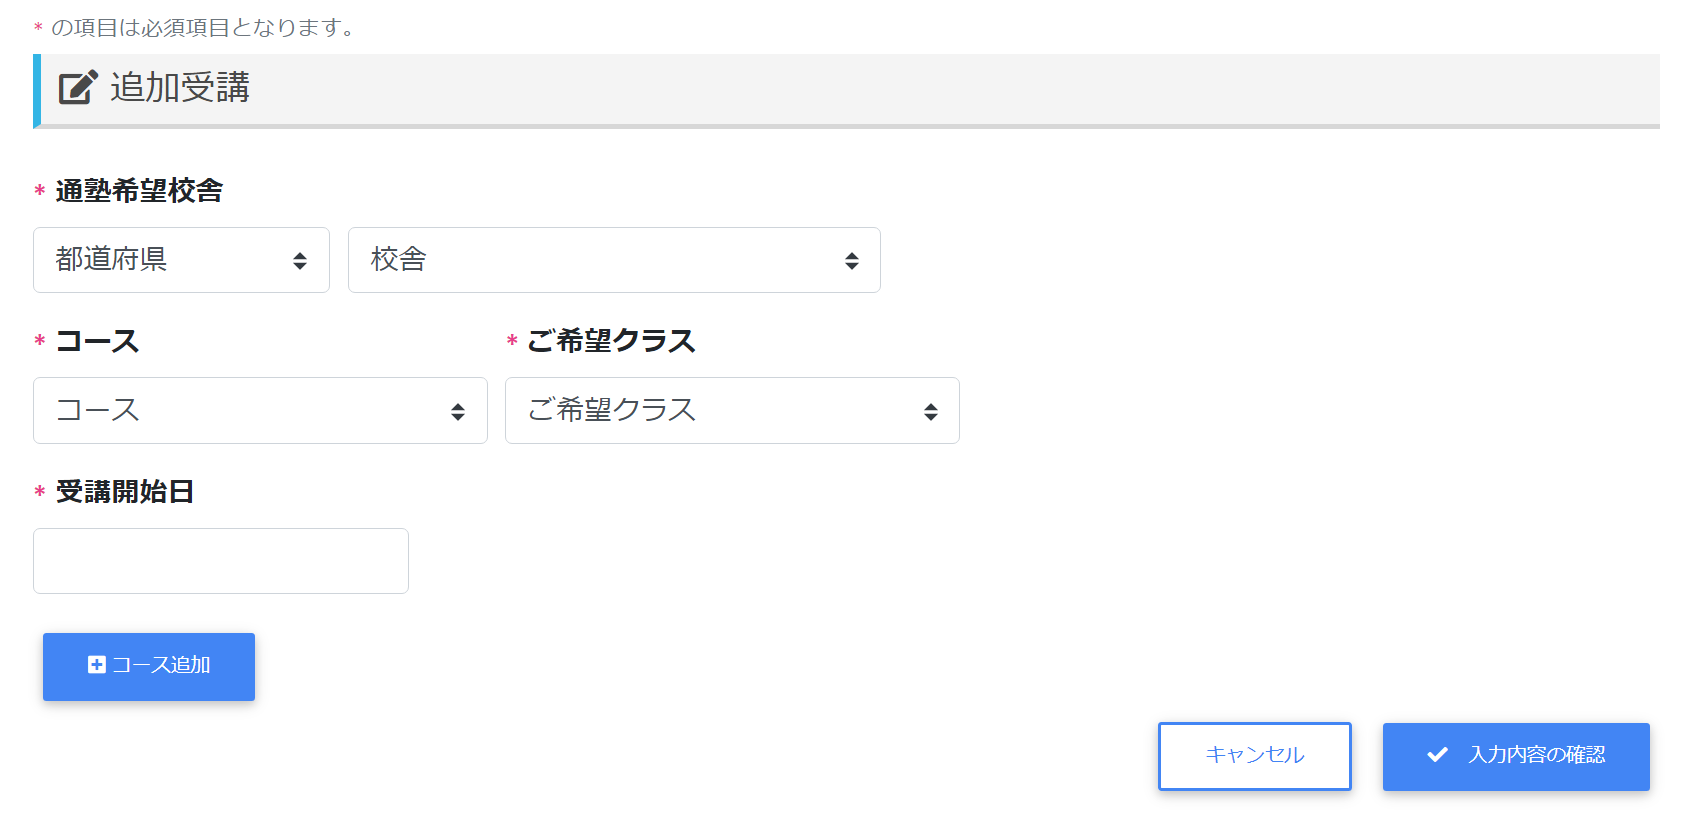Click the 追加受講 section heading text
This screenshot has width=1693, height=814.
[x=180, y=88]
